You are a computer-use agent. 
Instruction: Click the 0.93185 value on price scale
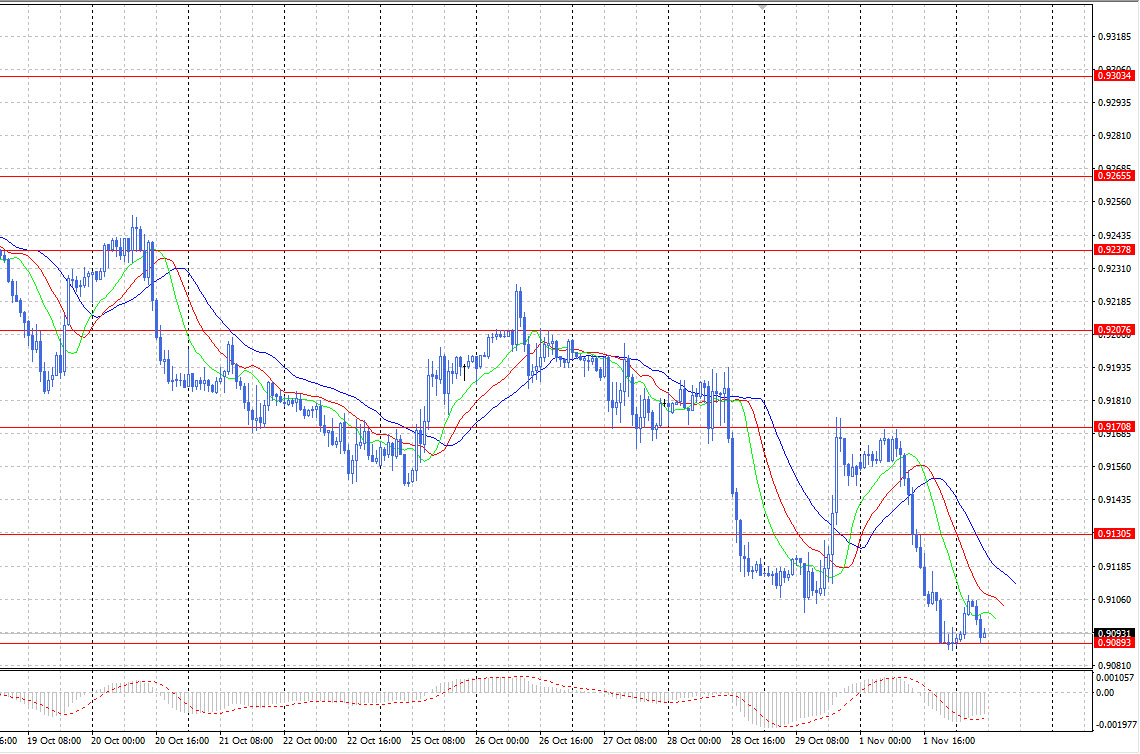[1114, 36]
